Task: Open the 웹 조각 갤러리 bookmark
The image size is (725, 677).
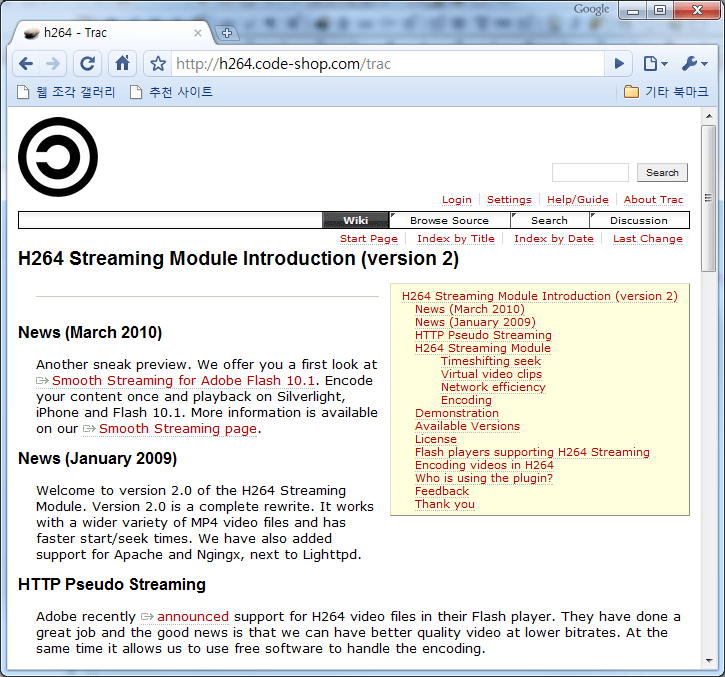Action: [x=66, y=92]
